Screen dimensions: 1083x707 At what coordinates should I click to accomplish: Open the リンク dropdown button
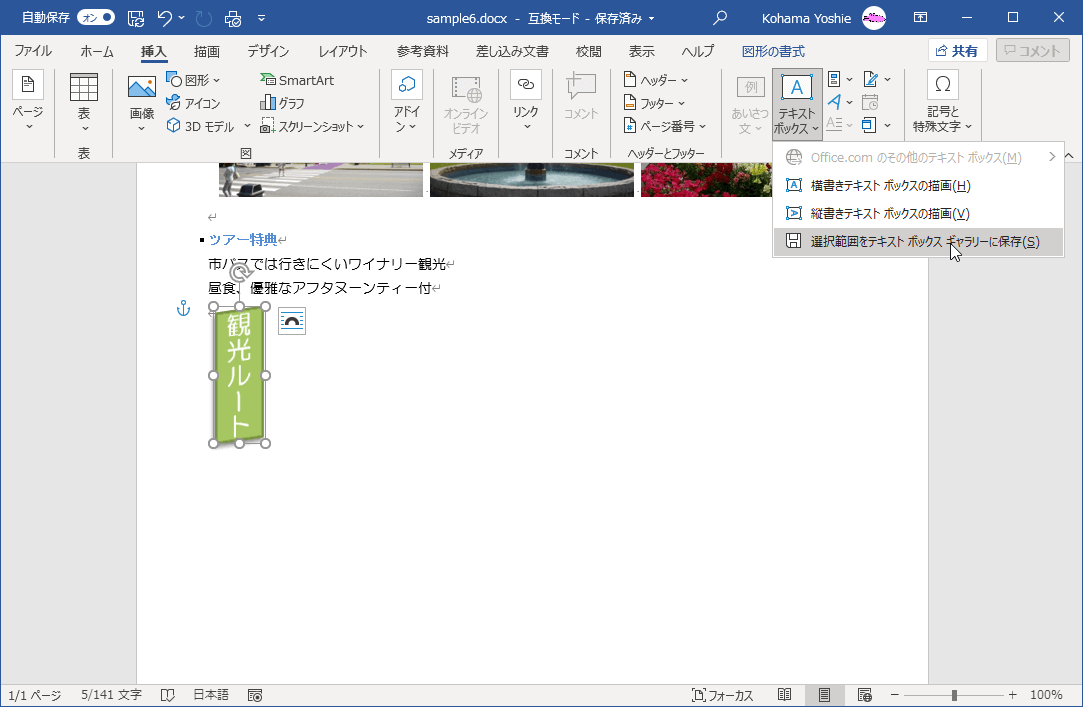click(x=526, y=101)
